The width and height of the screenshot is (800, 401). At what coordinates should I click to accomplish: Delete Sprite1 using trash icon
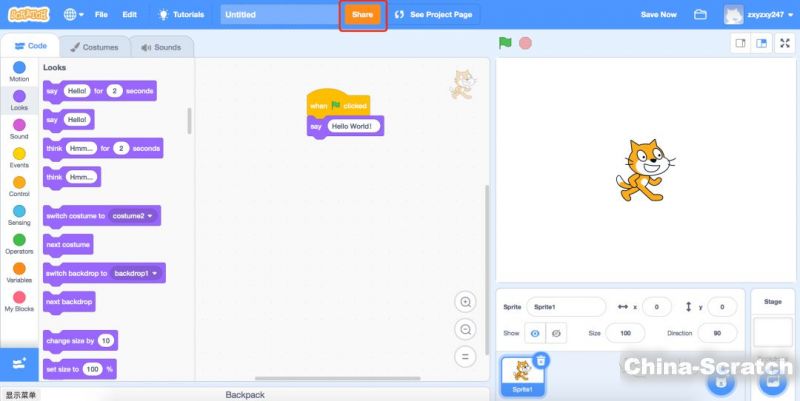540,360
